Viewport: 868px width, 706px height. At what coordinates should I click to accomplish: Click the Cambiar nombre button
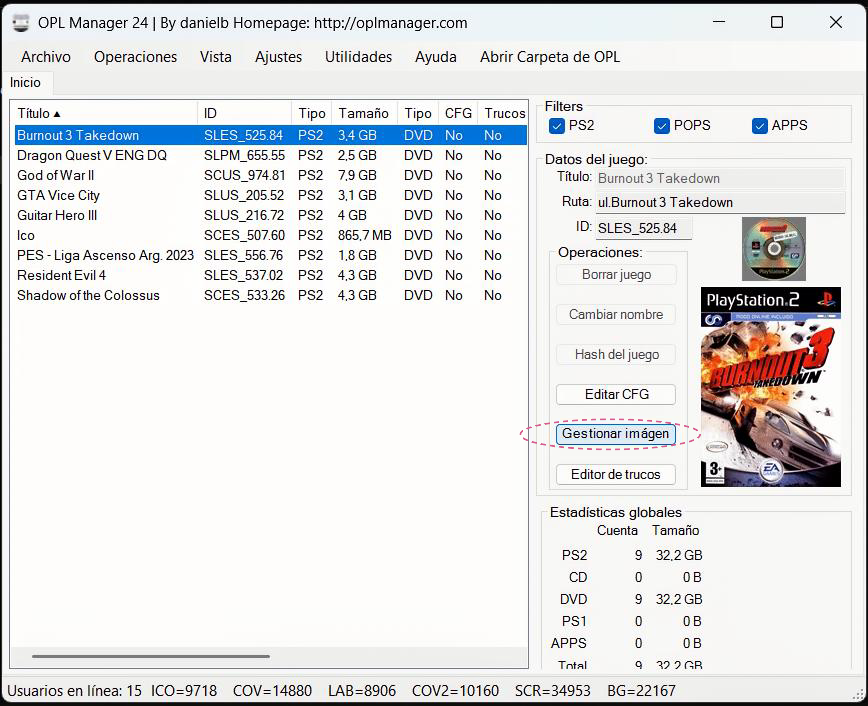coord(615,314)
